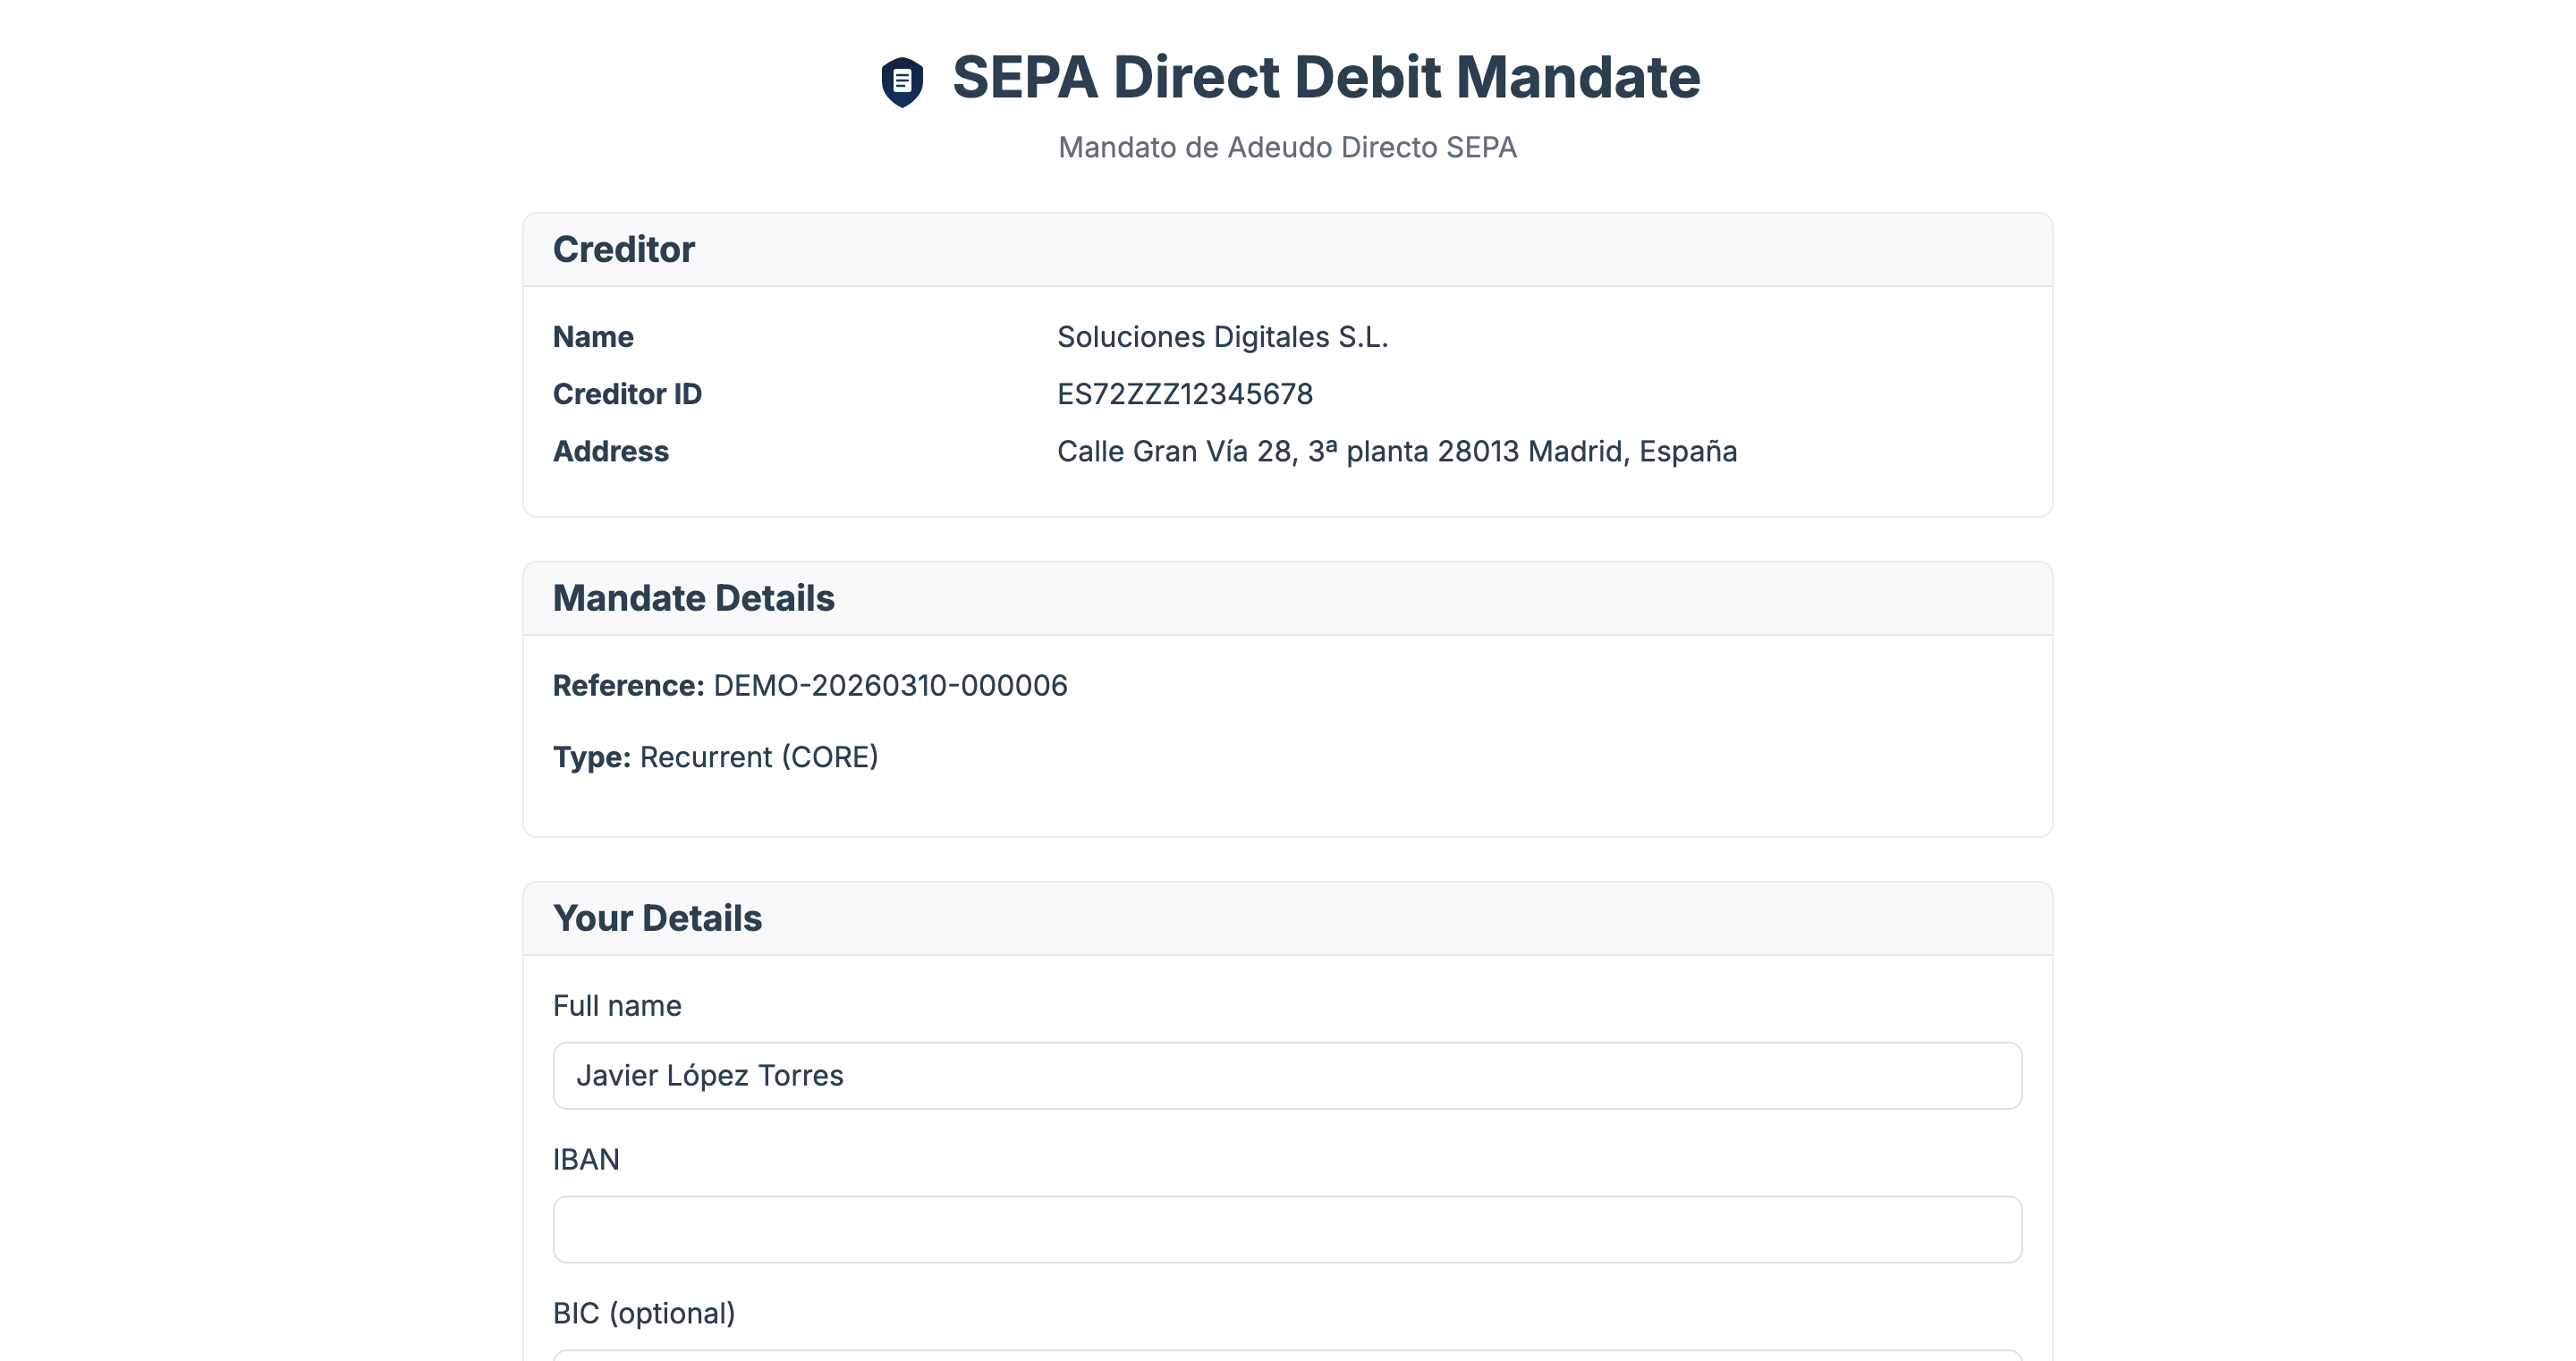Click the Mandate Details section header

point(693,598)
